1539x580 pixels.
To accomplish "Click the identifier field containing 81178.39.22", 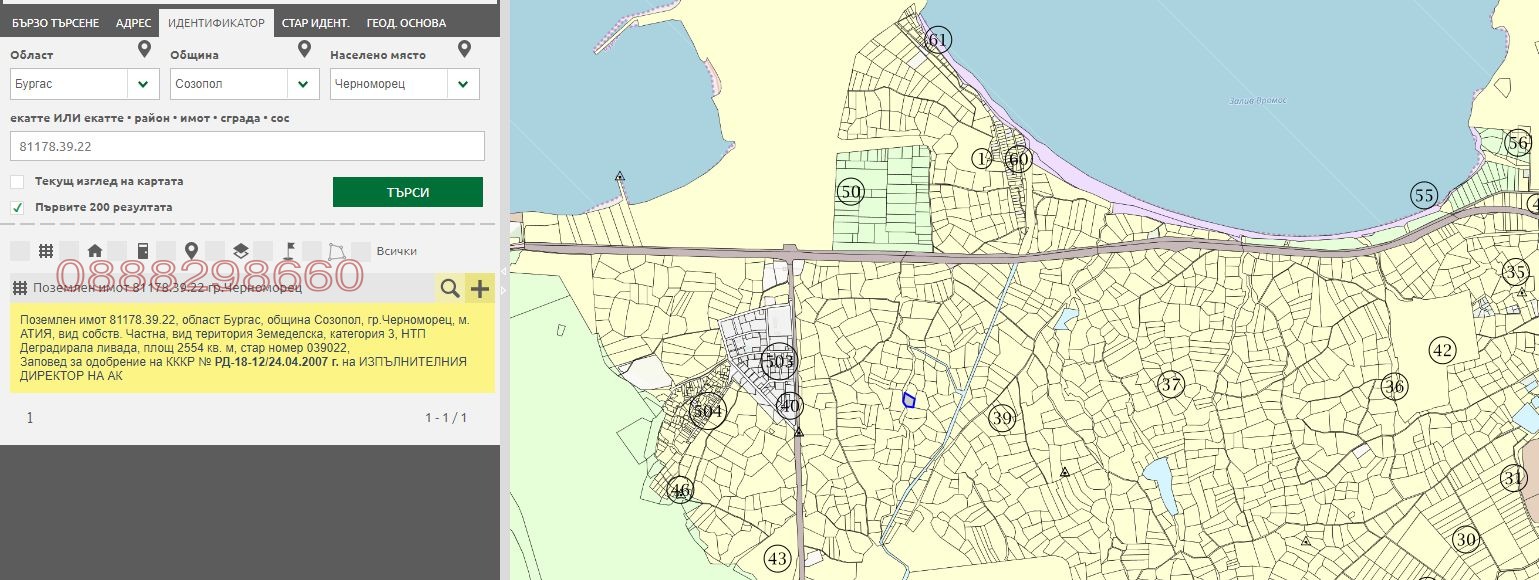I will tap(247, 146).
